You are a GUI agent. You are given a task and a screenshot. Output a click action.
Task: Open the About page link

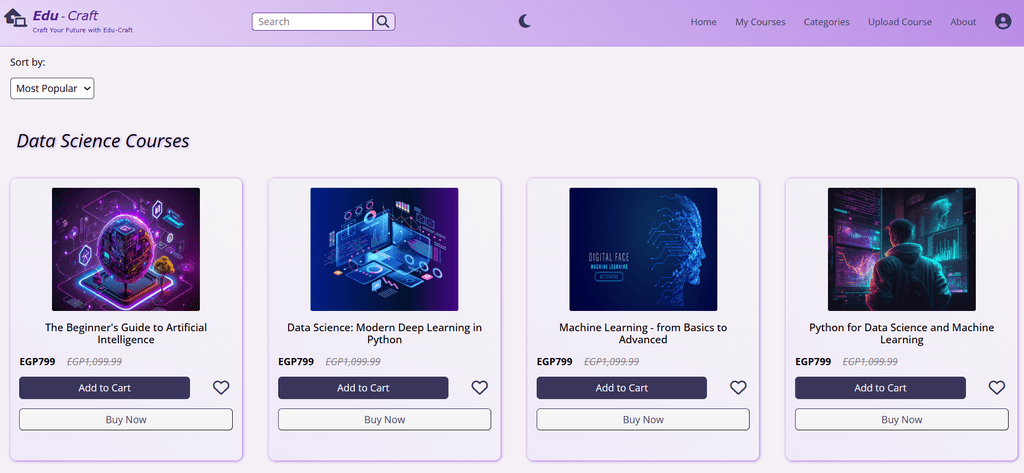963,22
